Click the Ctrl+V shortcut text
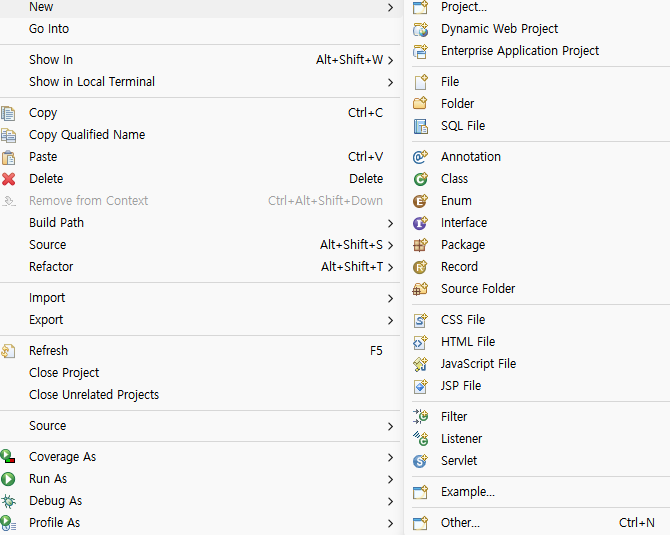The image size is (670, 535). [x=365, y=157]
